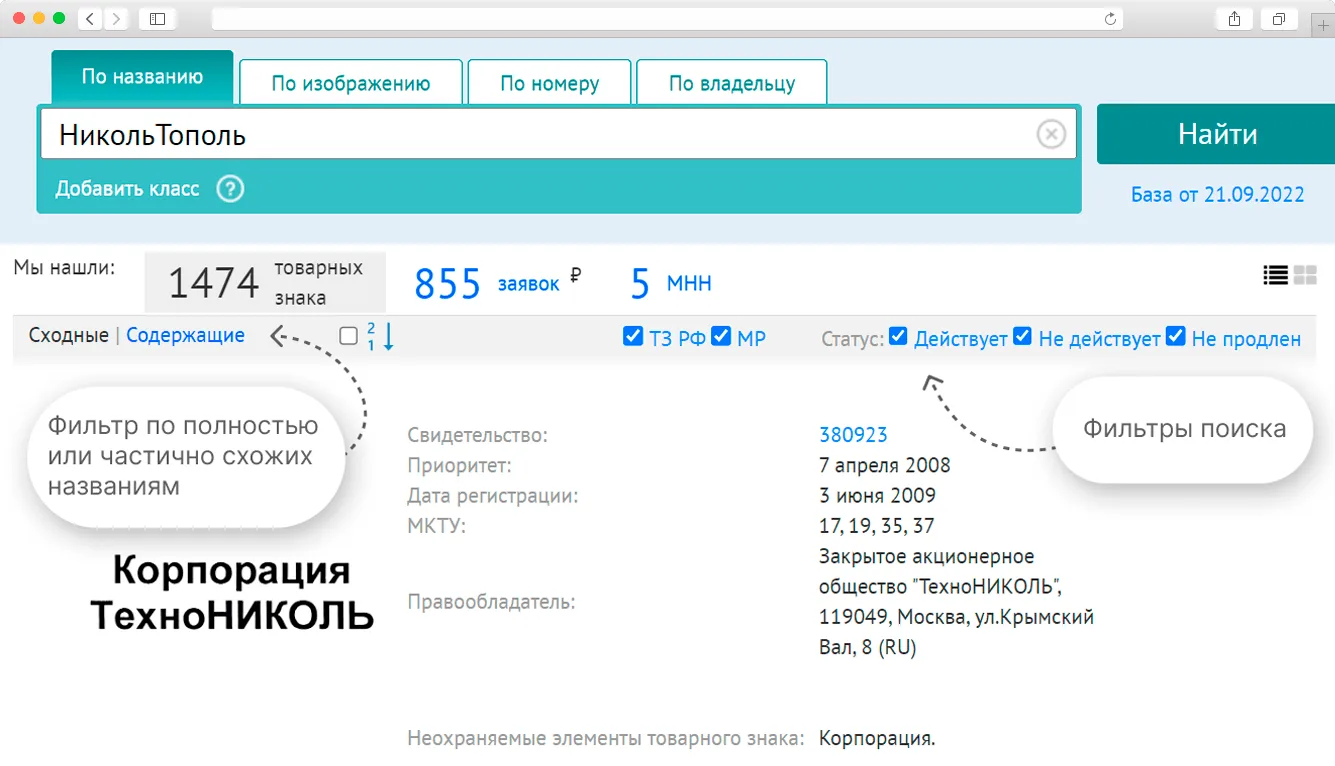The image size is (1335, 766).
Task: Open the help question mark icon
Action: coord(230,188)
